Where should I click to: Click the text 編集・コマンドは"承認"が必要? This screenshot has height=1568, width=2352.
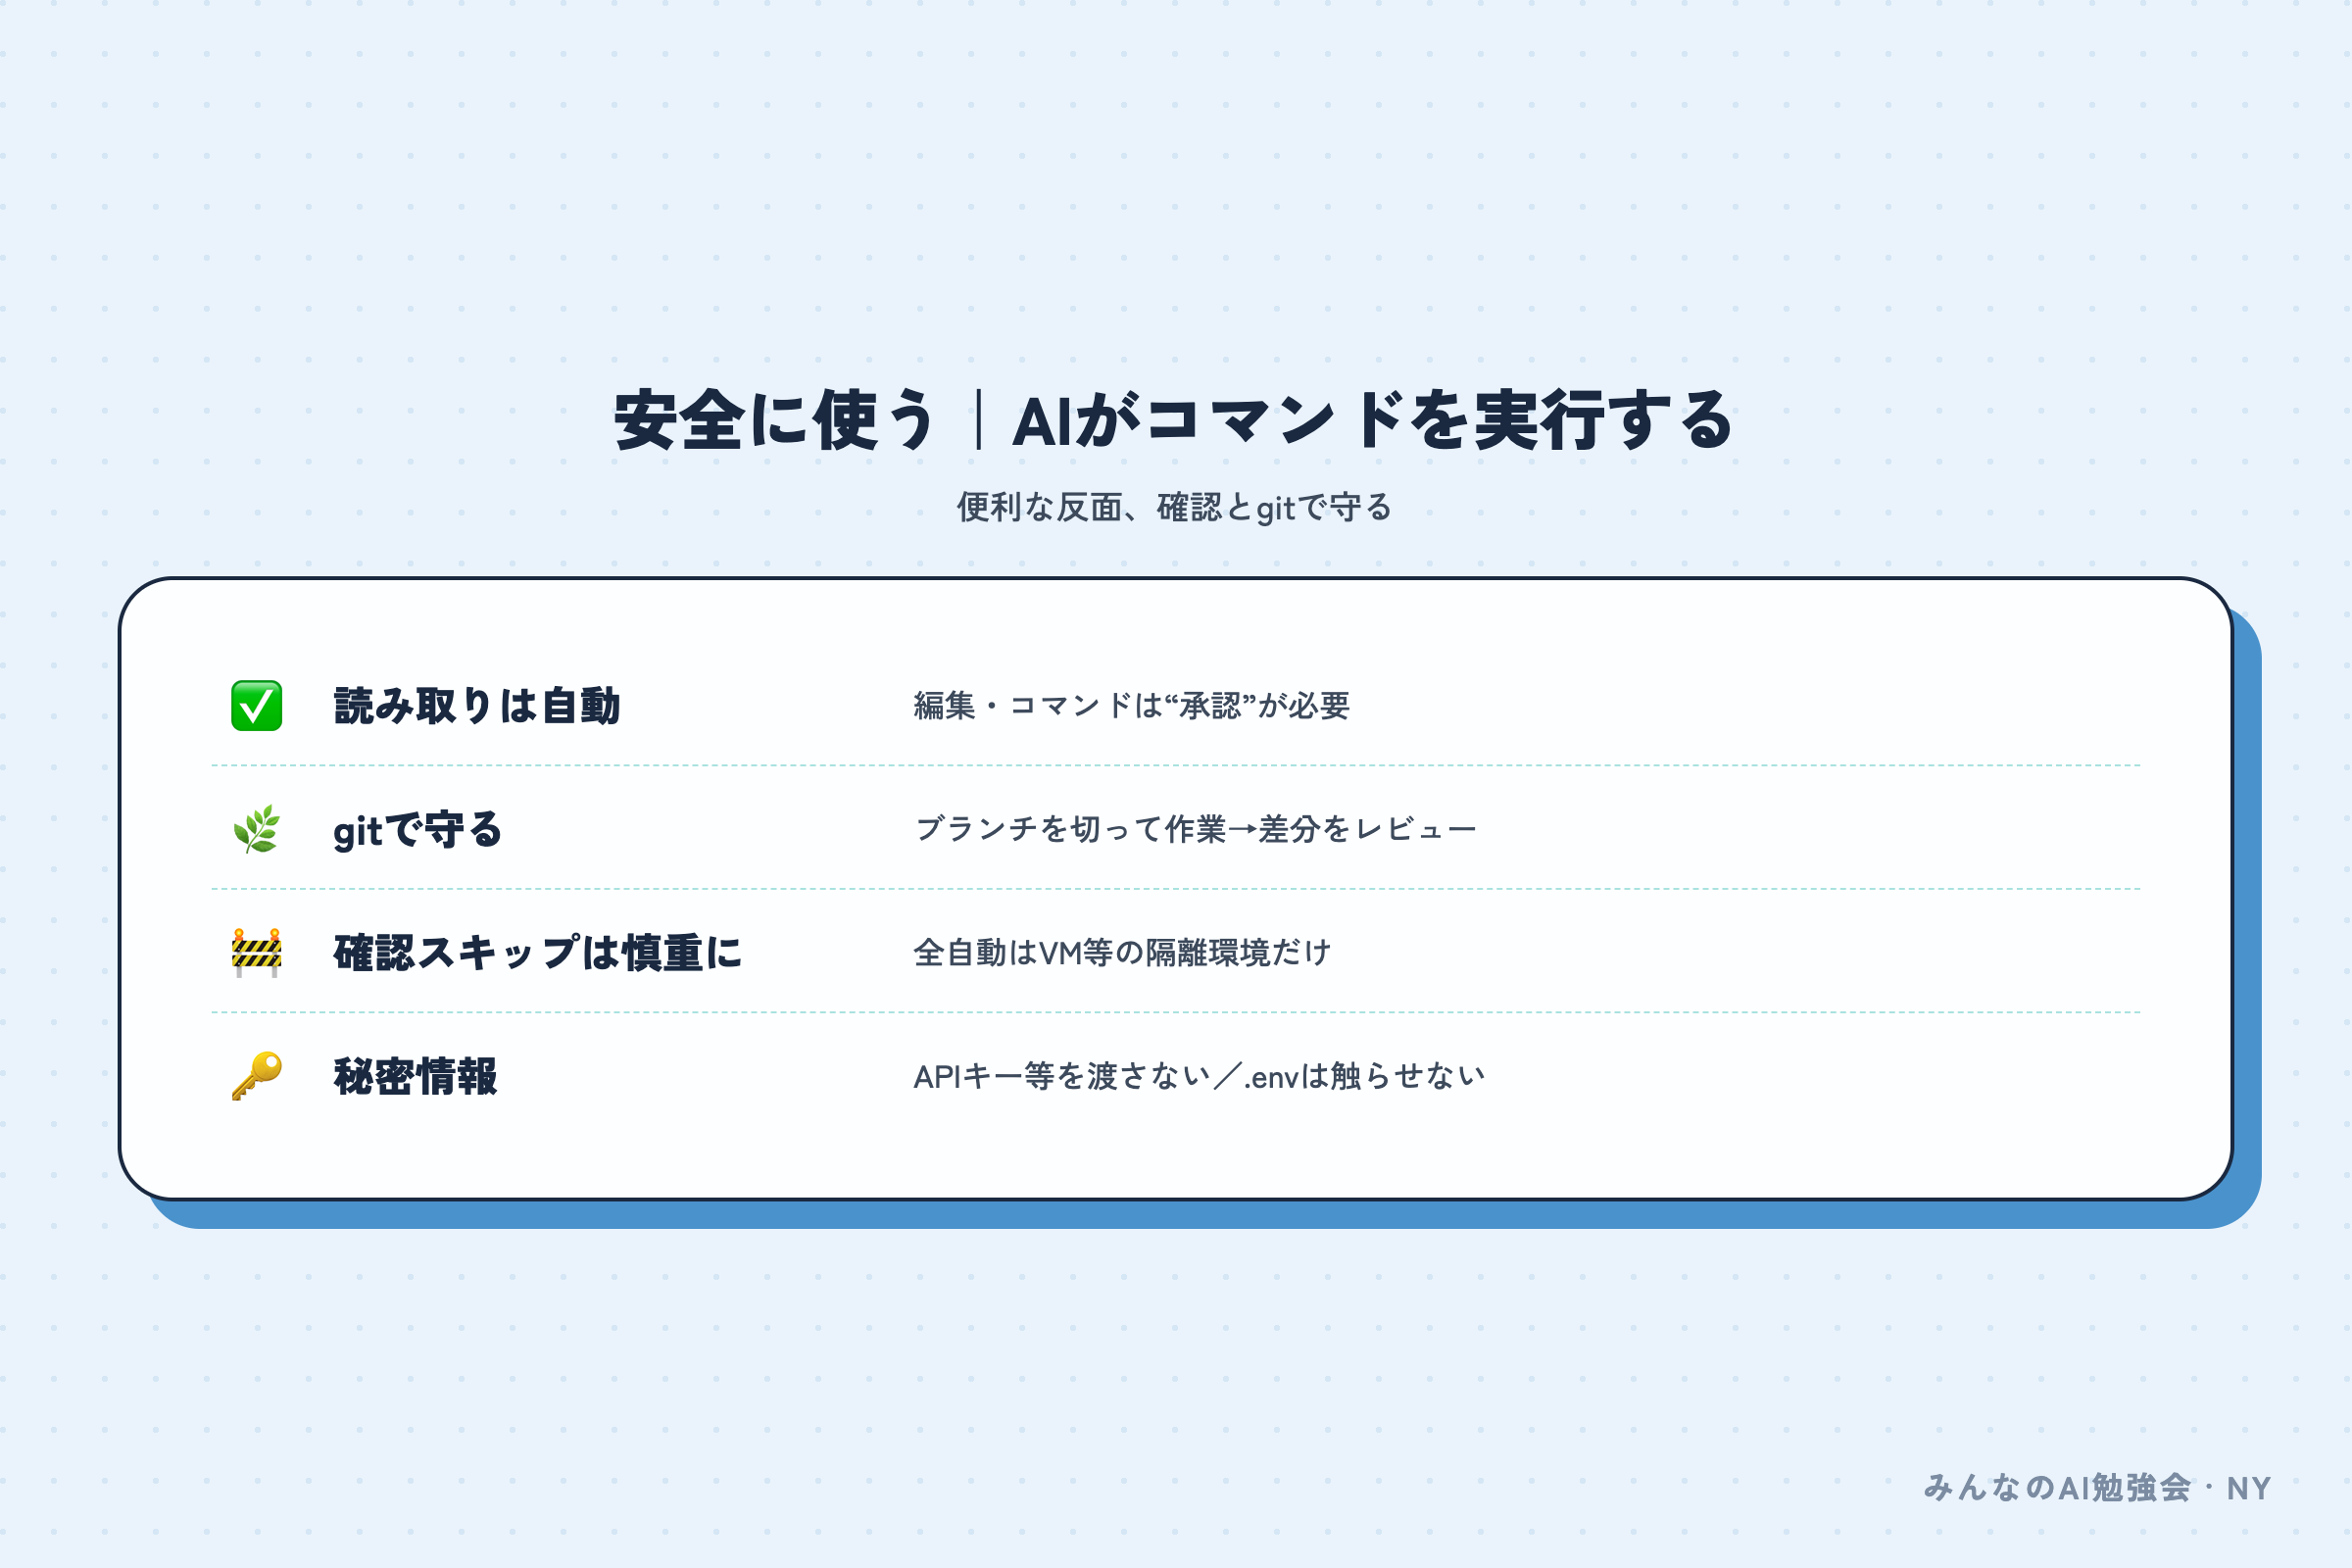[x=1131, y=706]
